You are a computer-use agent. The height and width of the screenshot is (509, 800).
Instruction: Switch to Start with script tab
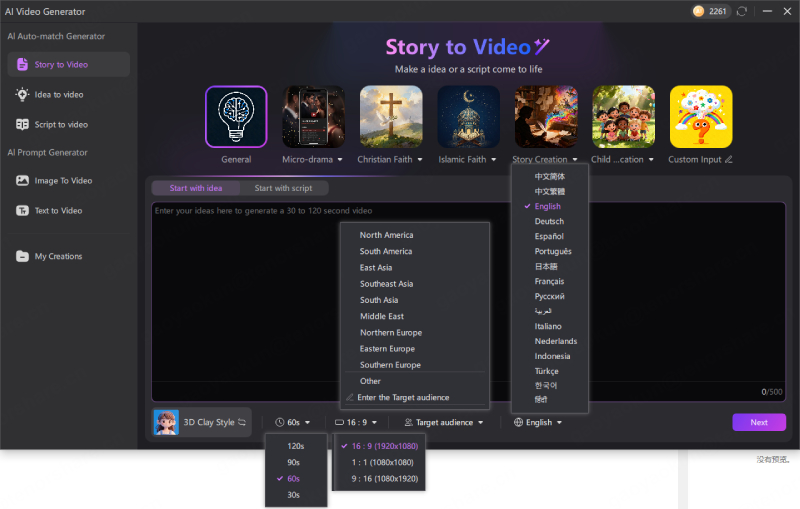click(x=283, y=188)
